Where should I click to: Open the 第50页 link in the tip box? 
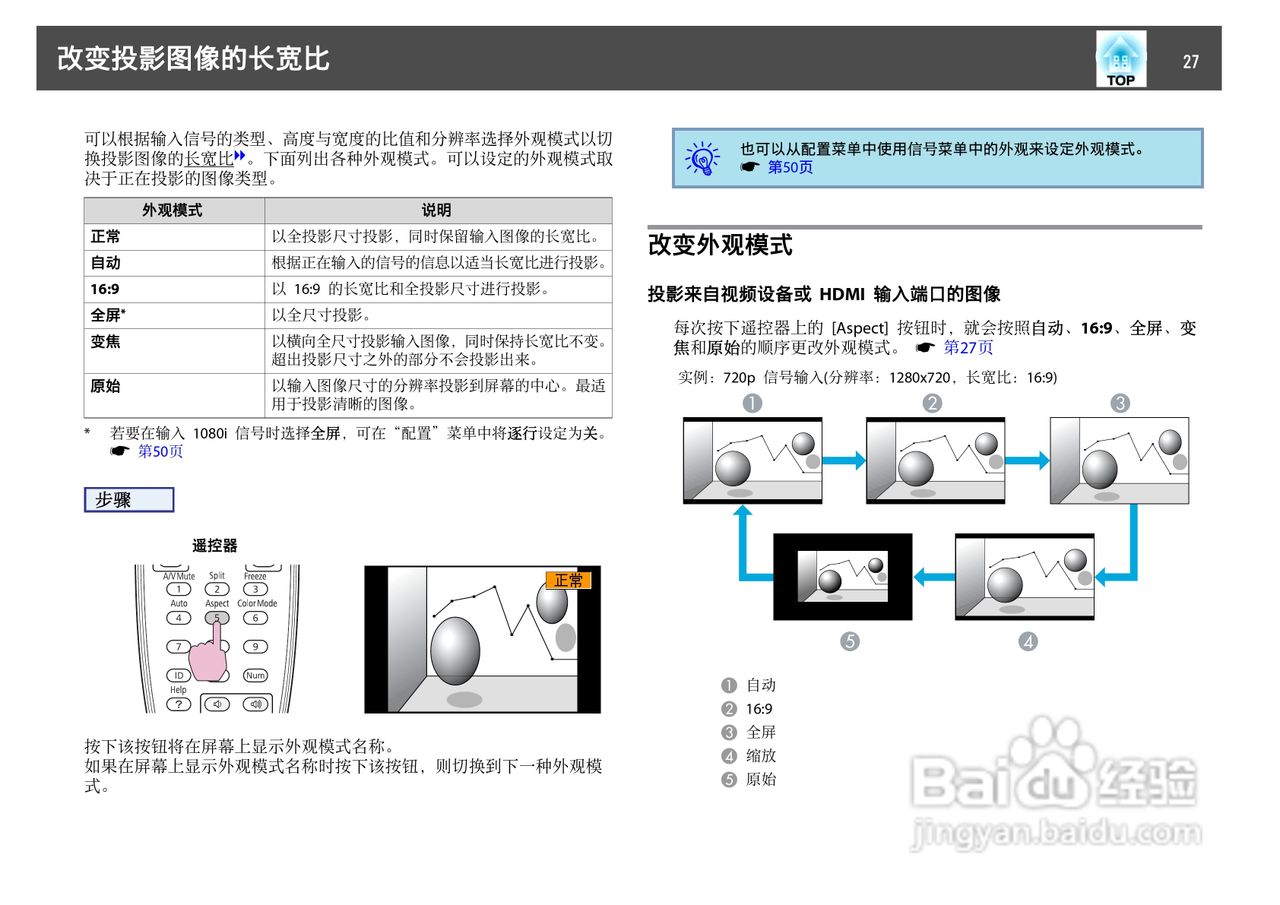click(x=790, y=167)
